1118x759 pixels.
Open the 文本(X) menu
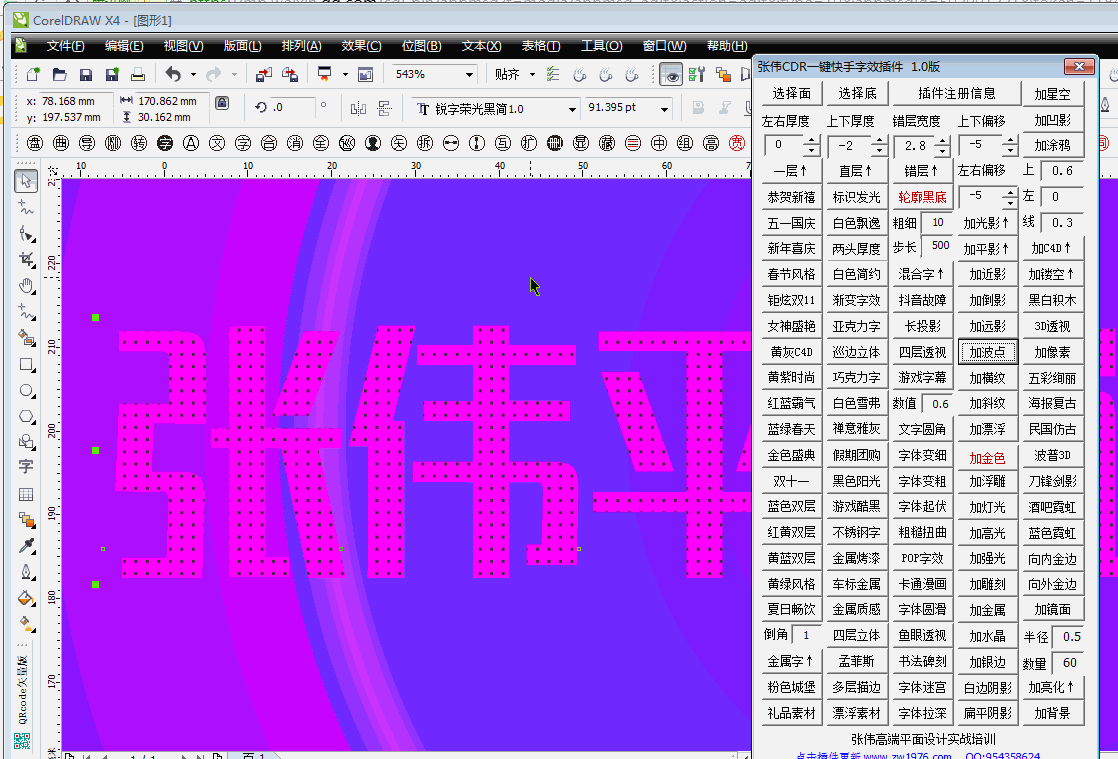481,46
